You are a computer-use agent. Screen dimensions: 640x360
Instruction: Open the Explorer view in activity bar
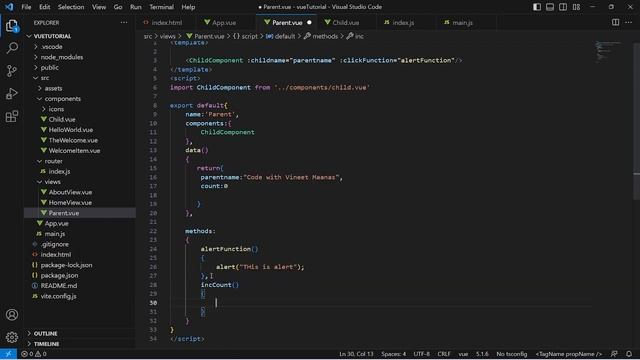click(x=12, y=26)
